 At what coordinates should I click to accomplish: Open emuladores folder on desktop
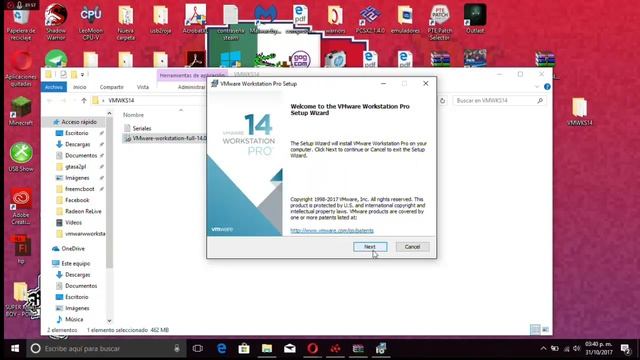[405, 20]
